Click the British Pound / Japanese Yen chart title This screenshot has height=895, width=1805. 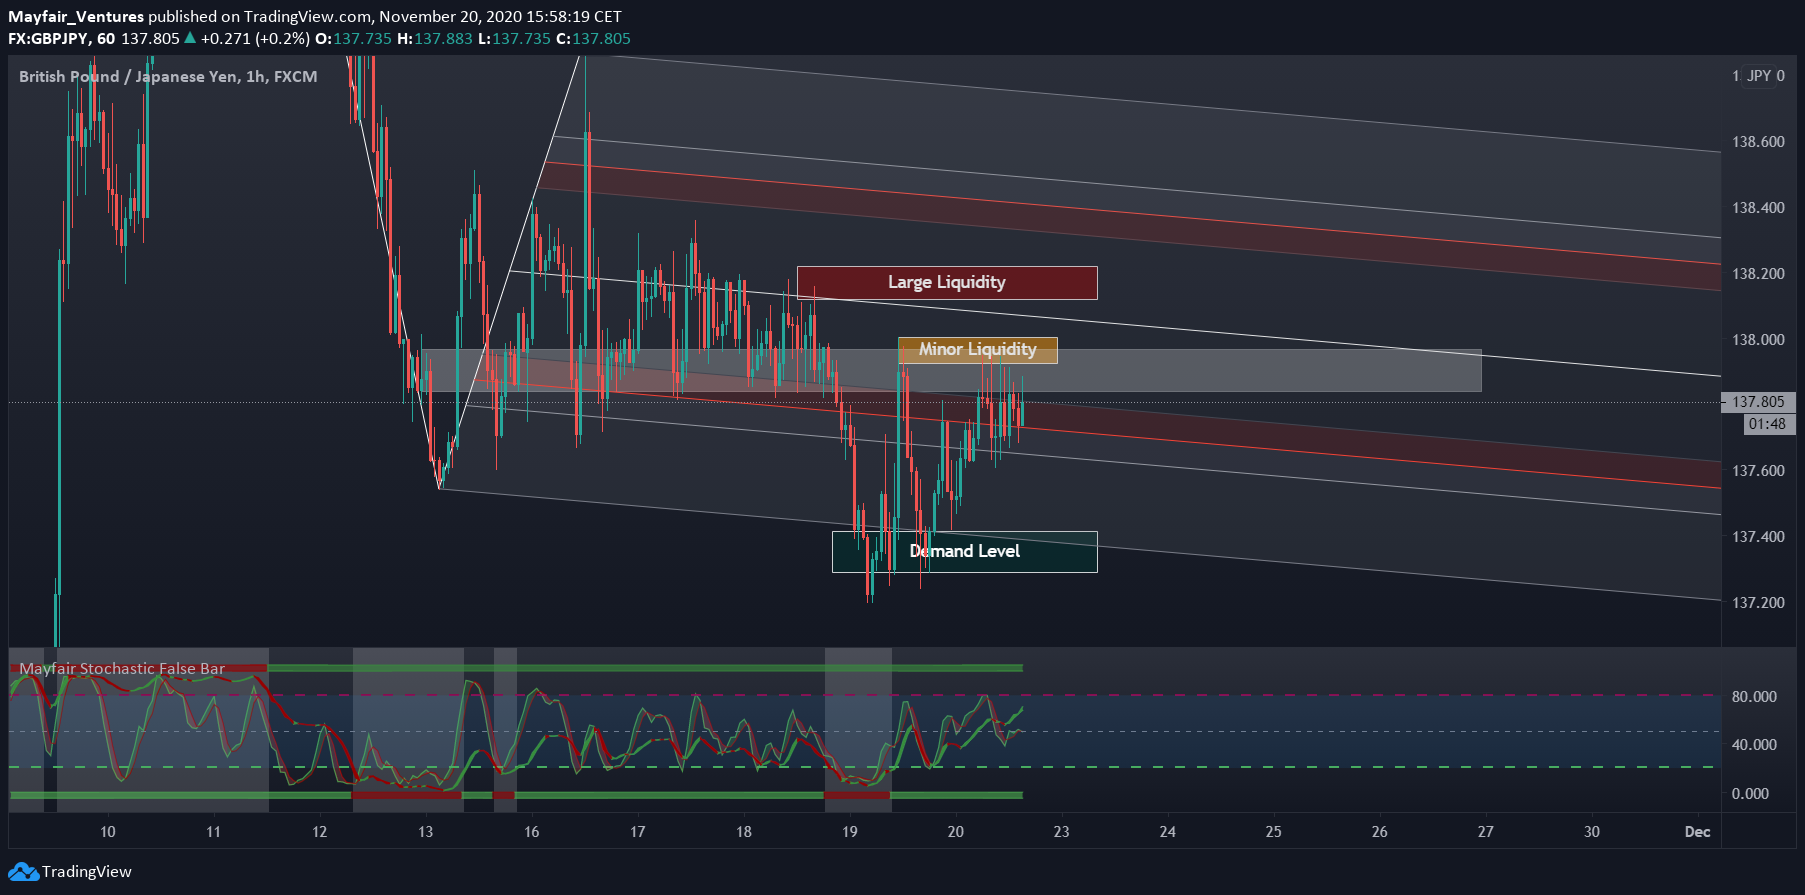tap(168, 76)
